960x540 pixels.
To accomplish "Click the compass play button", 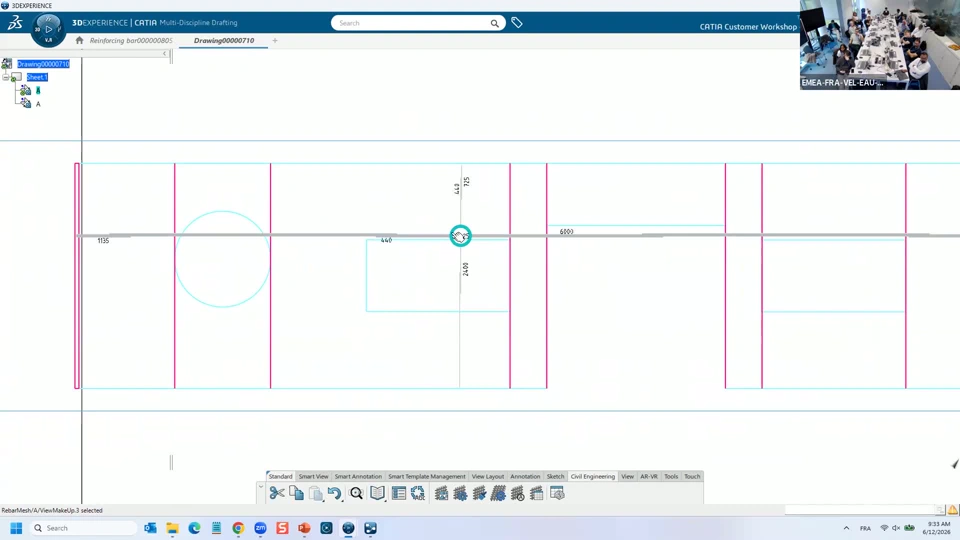I will coord(48,29).
